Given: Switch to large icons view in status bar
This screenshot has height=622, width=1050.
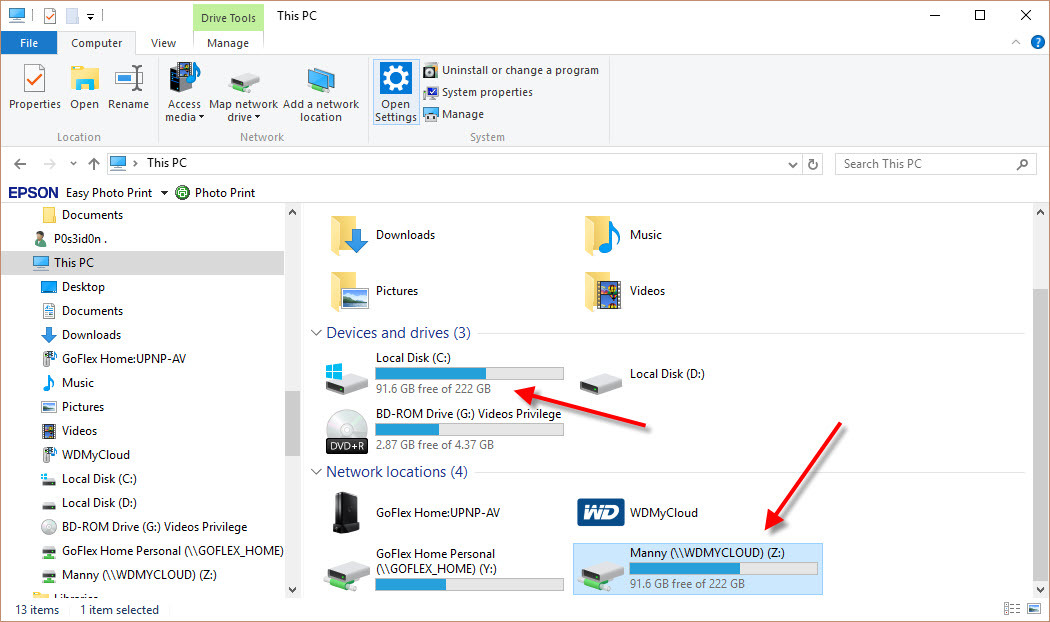Looking at the screenshot, I should (1035, 609).
